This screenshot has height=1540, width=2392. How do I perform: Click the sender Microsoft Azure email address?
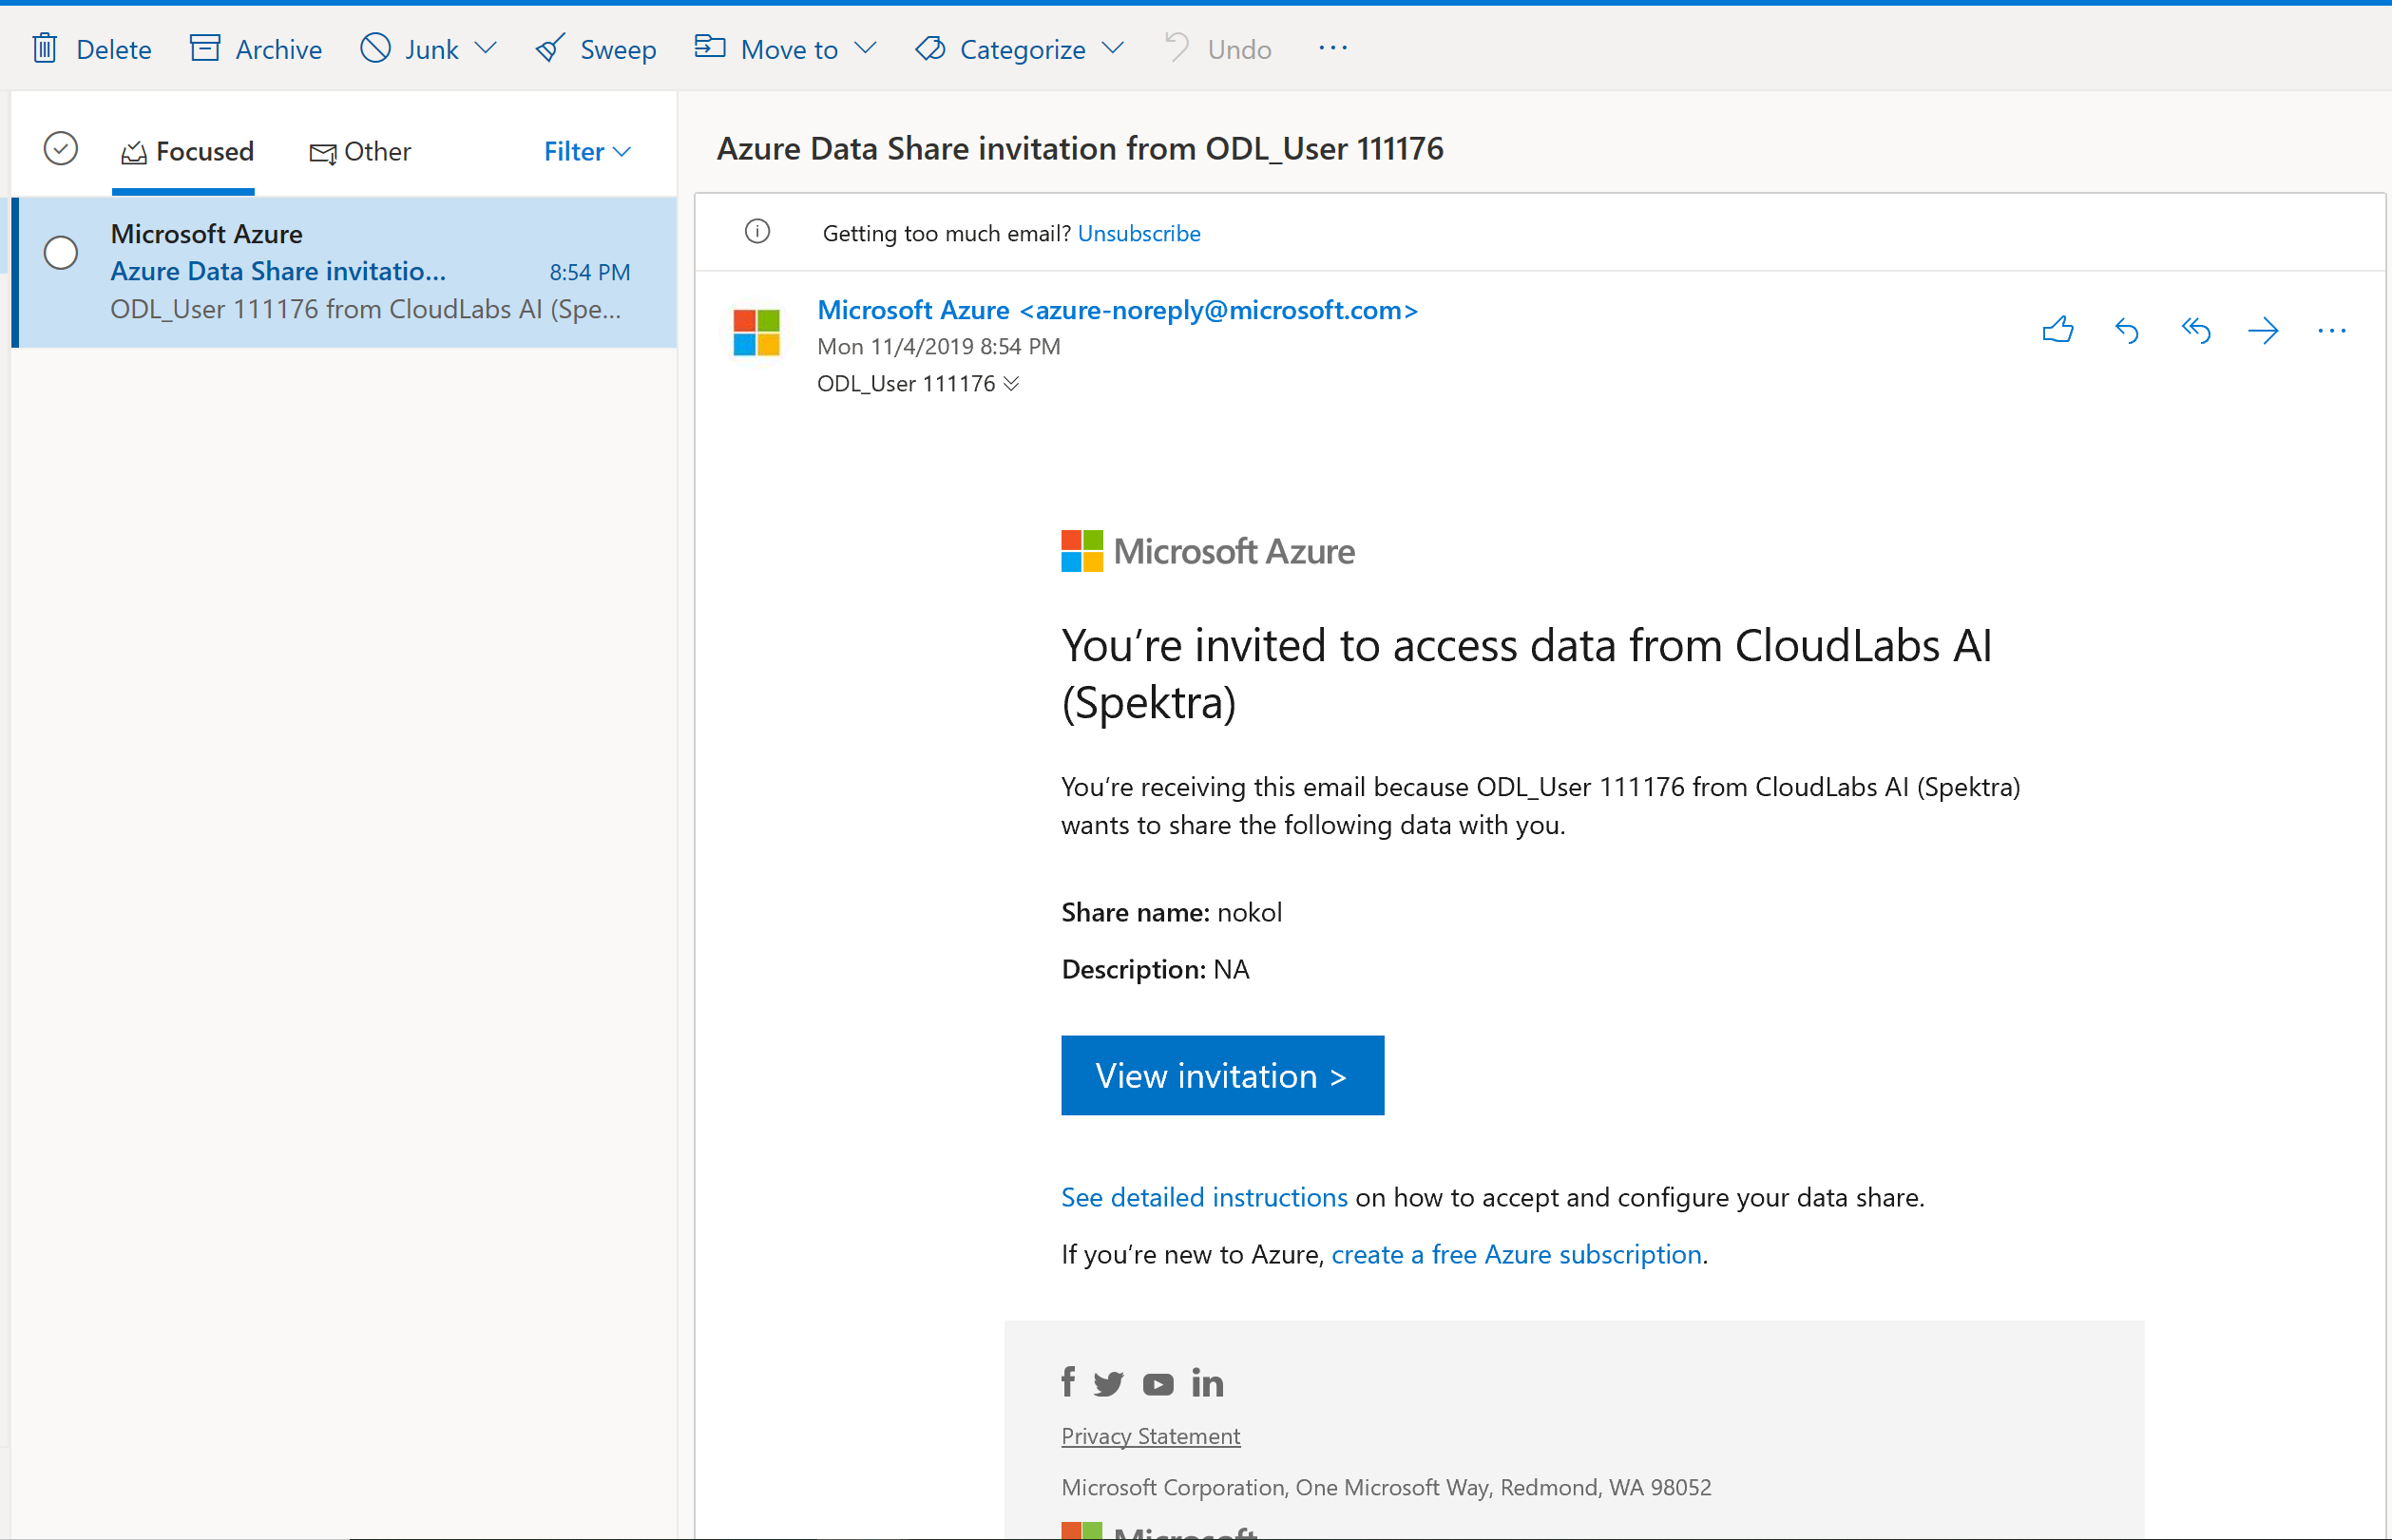[x=1118, y=310]
